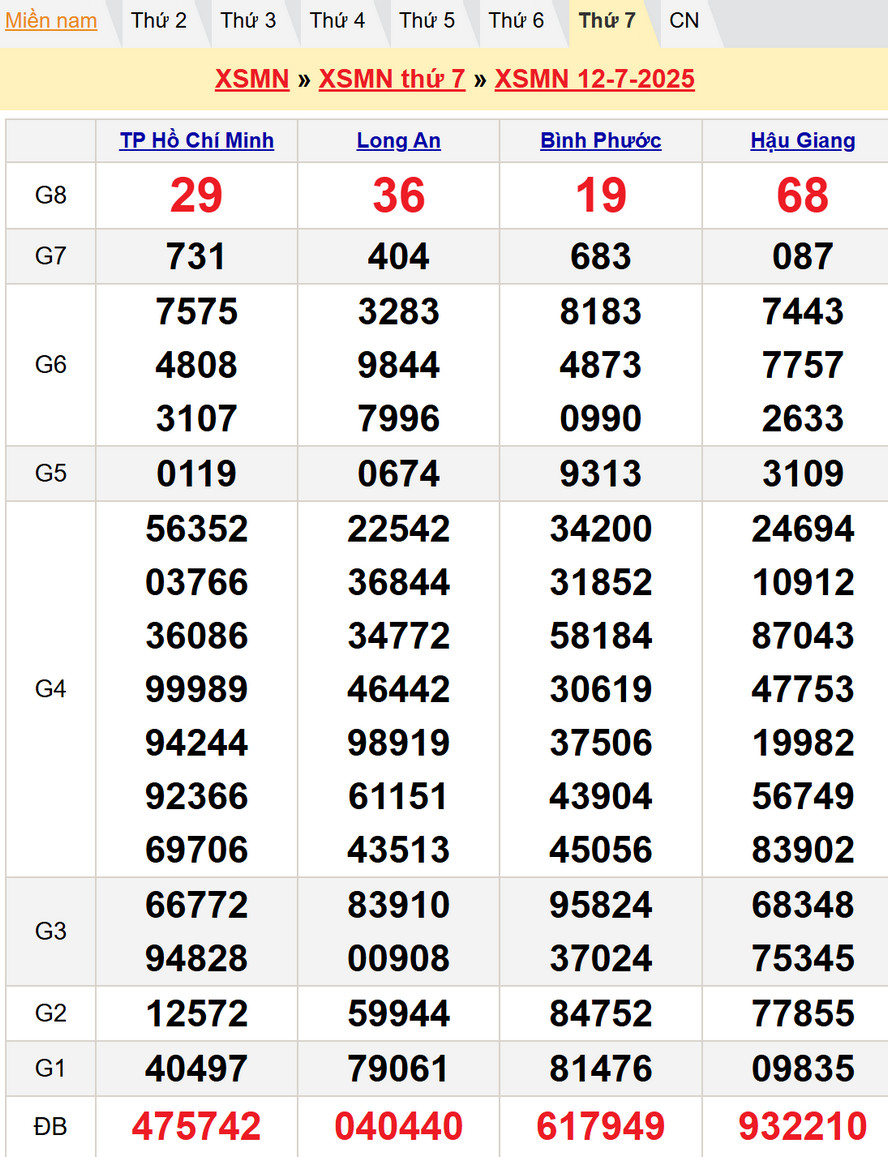Open TP Hồ Chí Minh province link

pyautogui.click(x=196, y=141)
